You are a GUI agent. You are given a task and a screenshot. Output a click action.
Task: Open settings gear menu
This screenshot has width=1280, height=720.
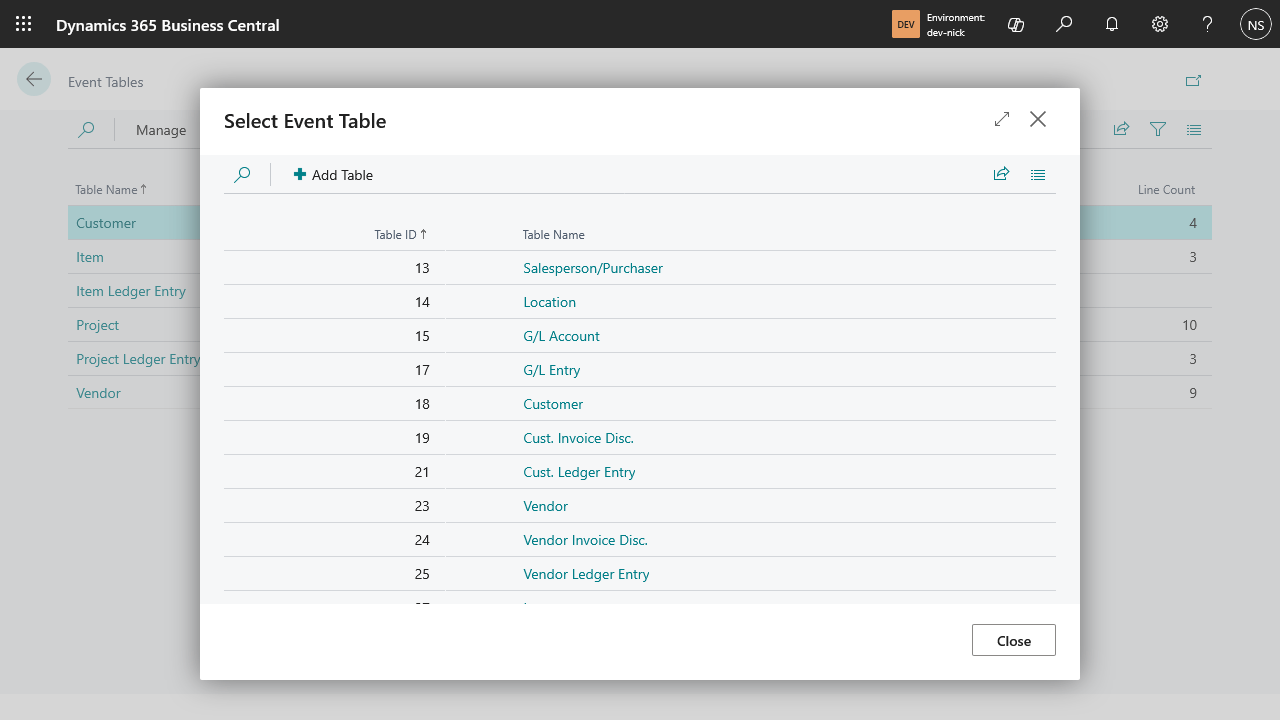[1160, 24]
